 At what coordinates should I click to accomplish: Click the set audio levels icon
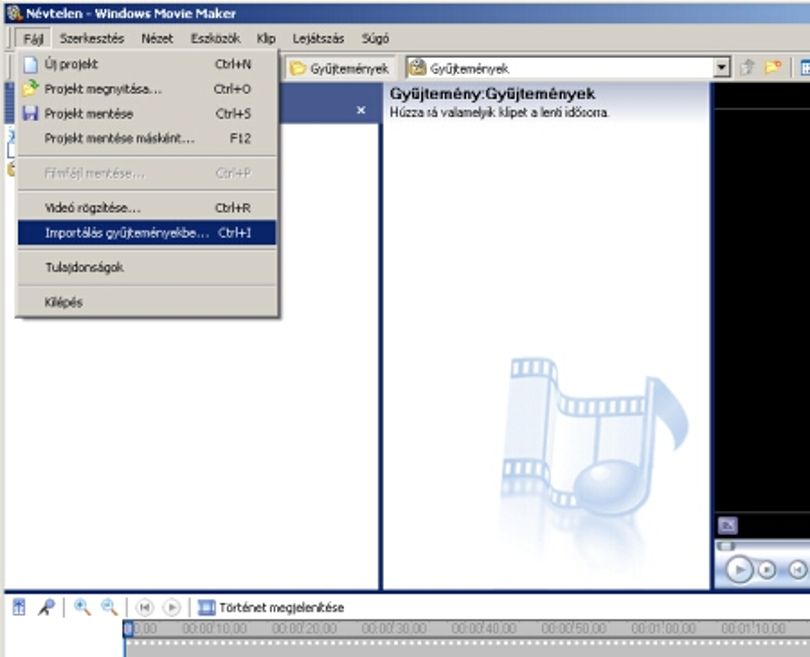click(19, 607)
